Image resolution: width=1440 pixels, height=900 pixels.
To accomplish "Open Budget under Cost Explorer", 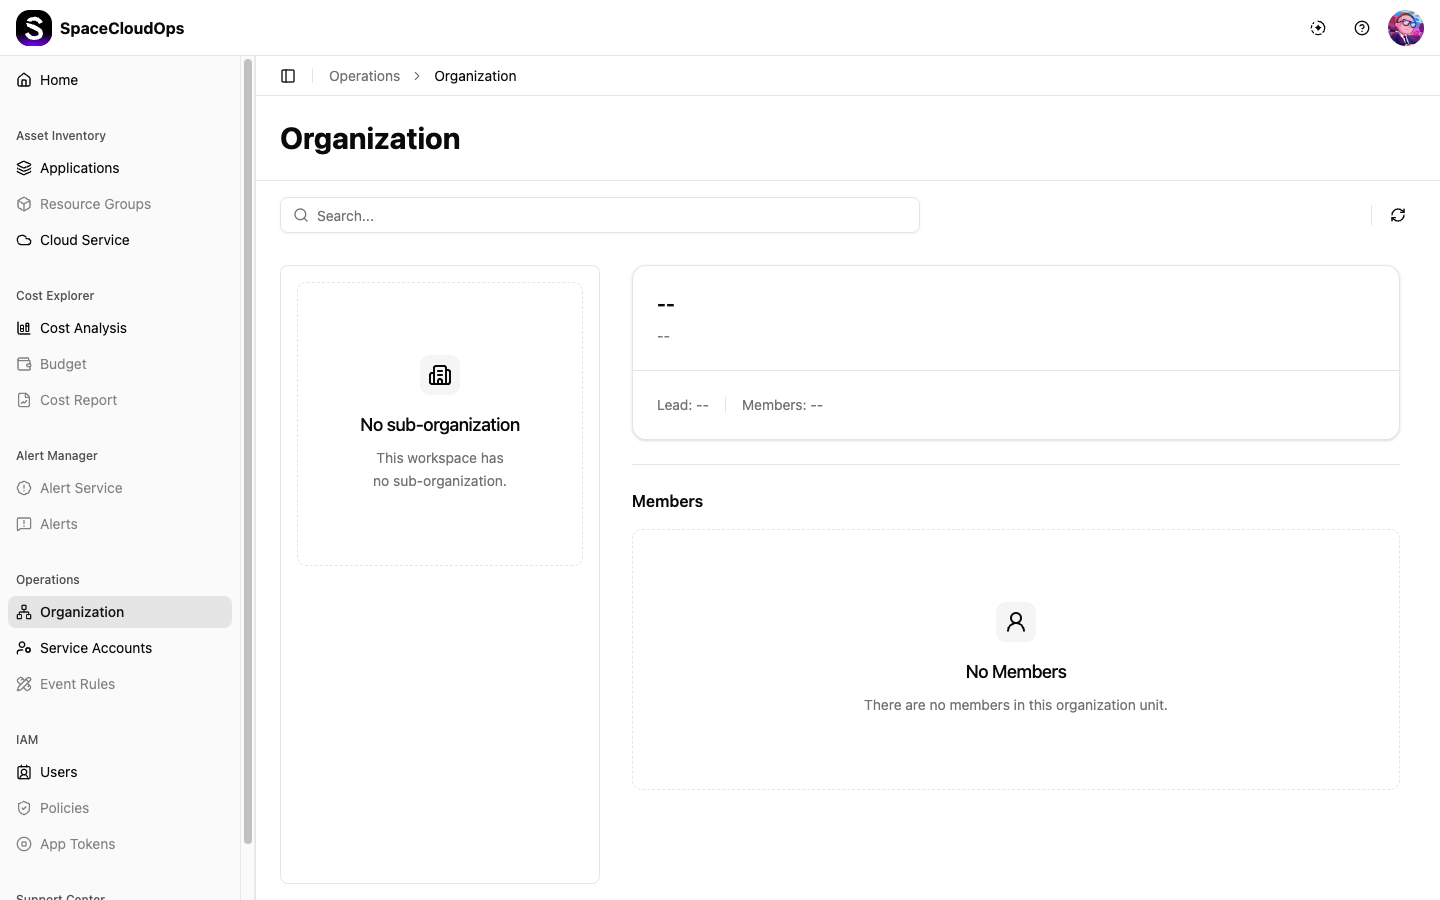I will point(63,364).
